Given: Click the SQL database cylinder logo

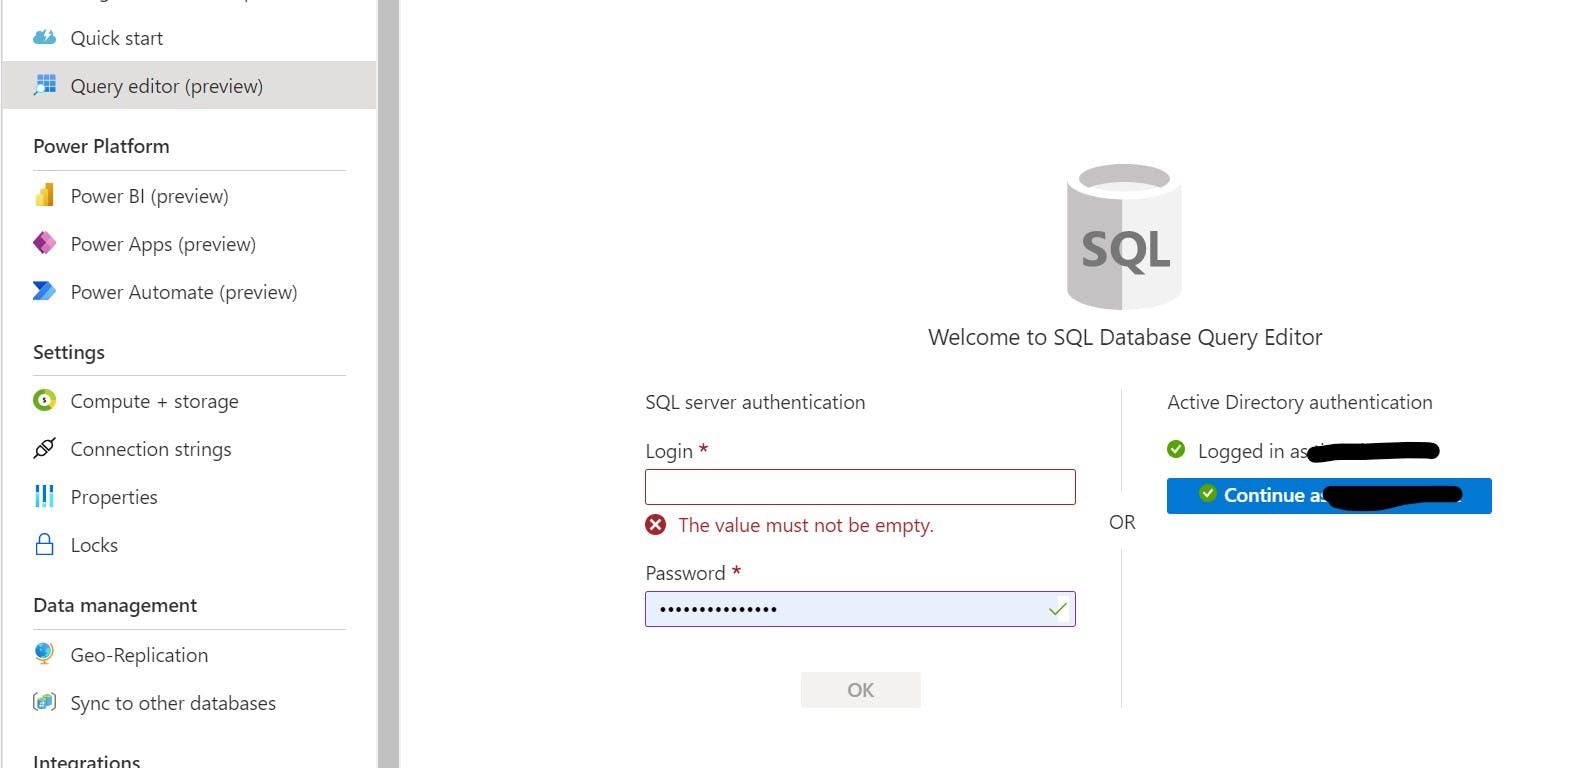Looking at the screenshot, I should (1125, 236).
